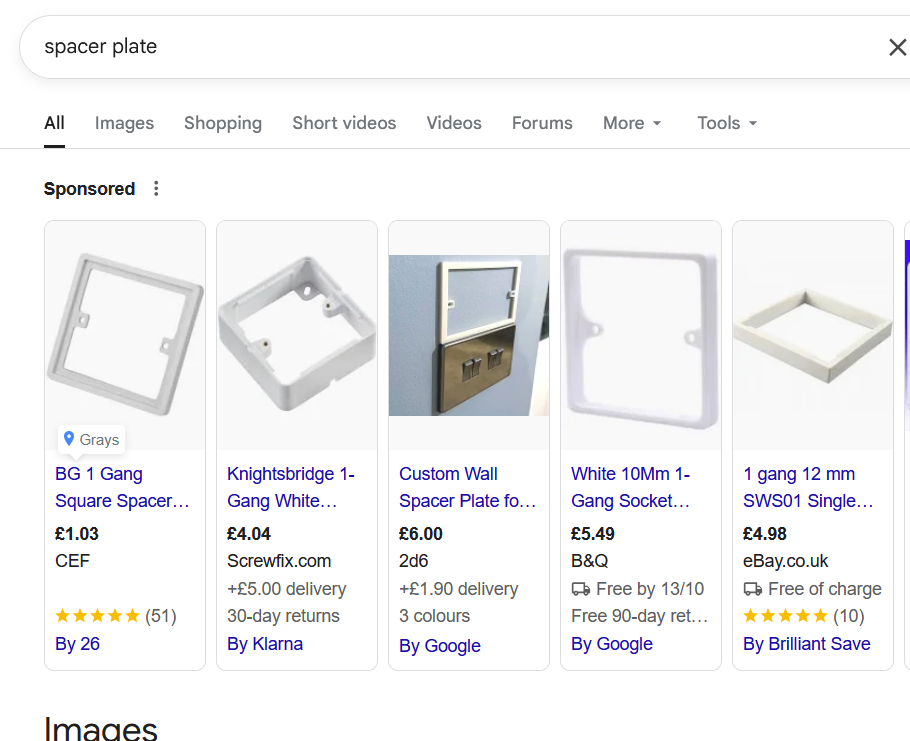The image size is (910, 741).
Task: Switch to the Shopping tab
Action: 223,123
